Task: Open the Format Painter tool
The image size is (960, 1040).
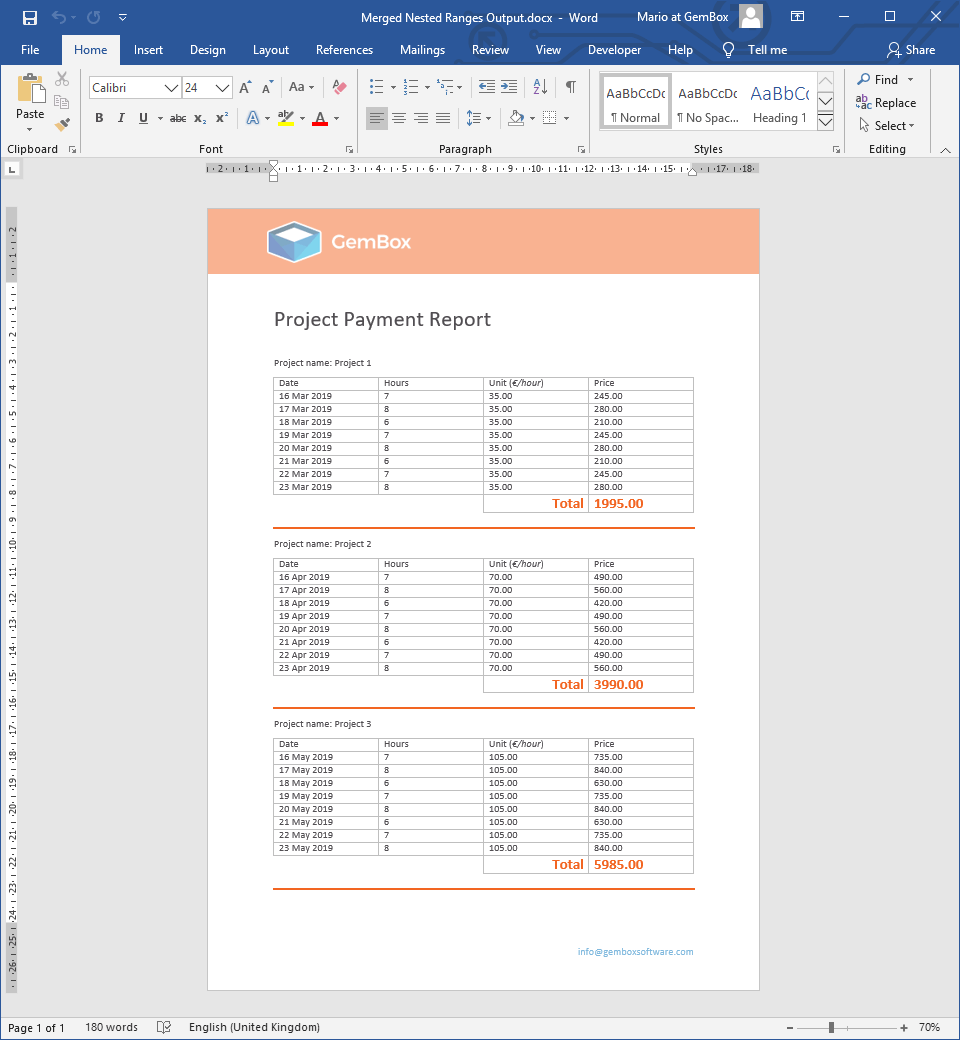Action: (x=60, y=122)
